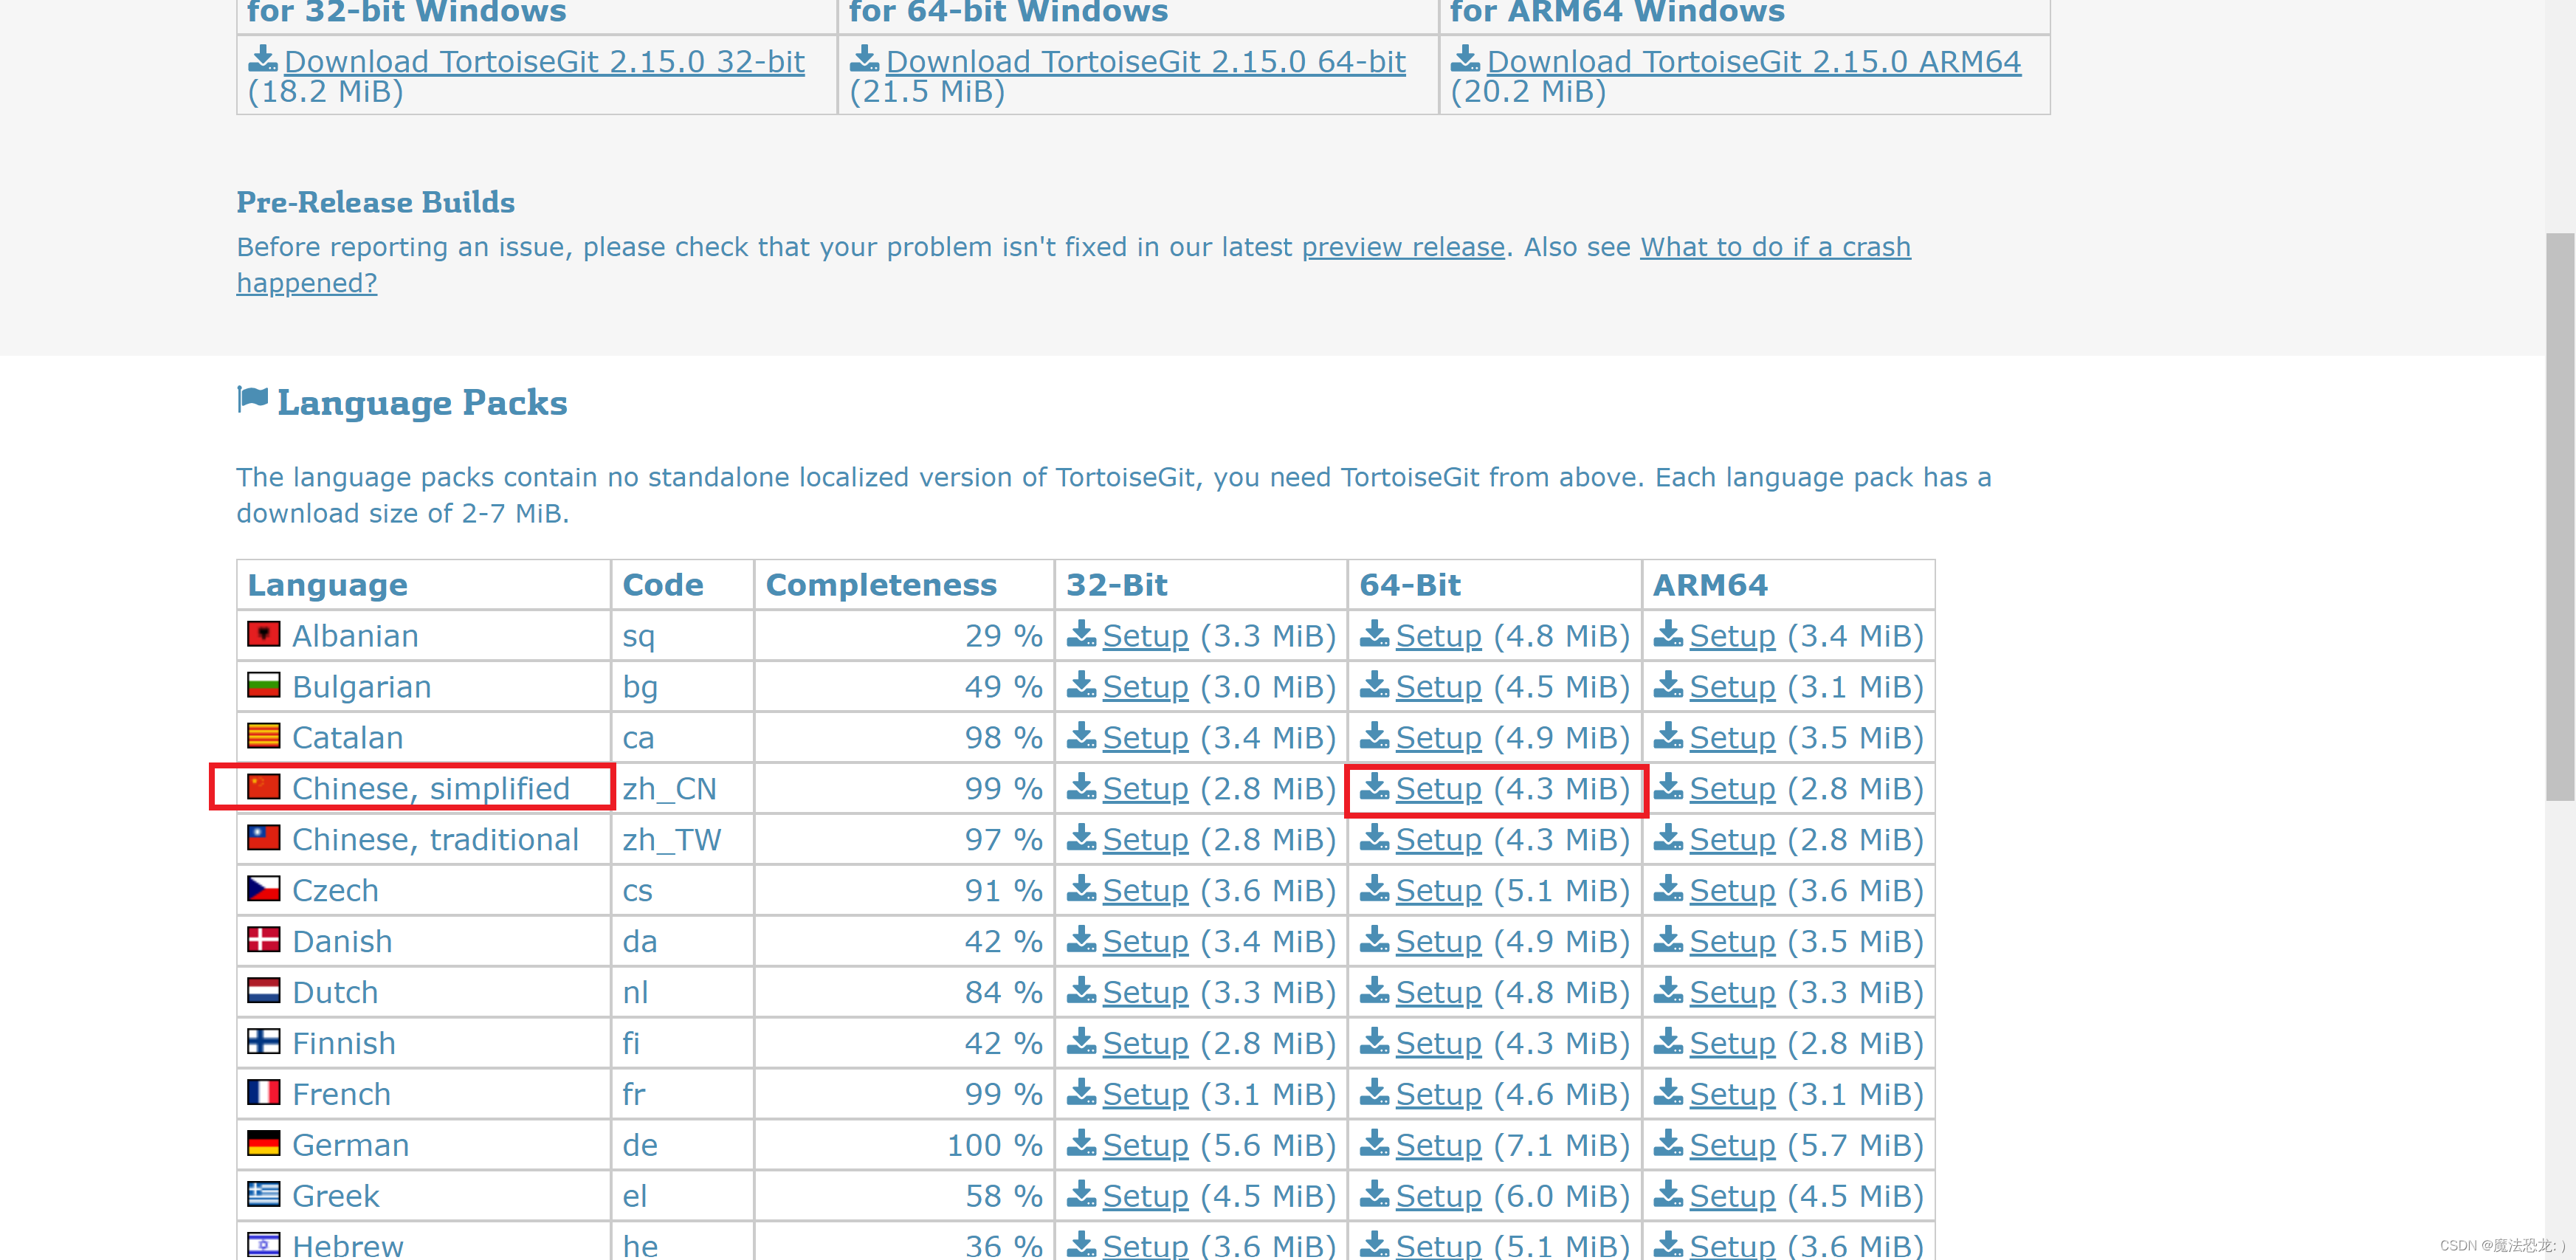Open What to do if a crash happened link
2576x1260 pixels.
[1775, 247]
